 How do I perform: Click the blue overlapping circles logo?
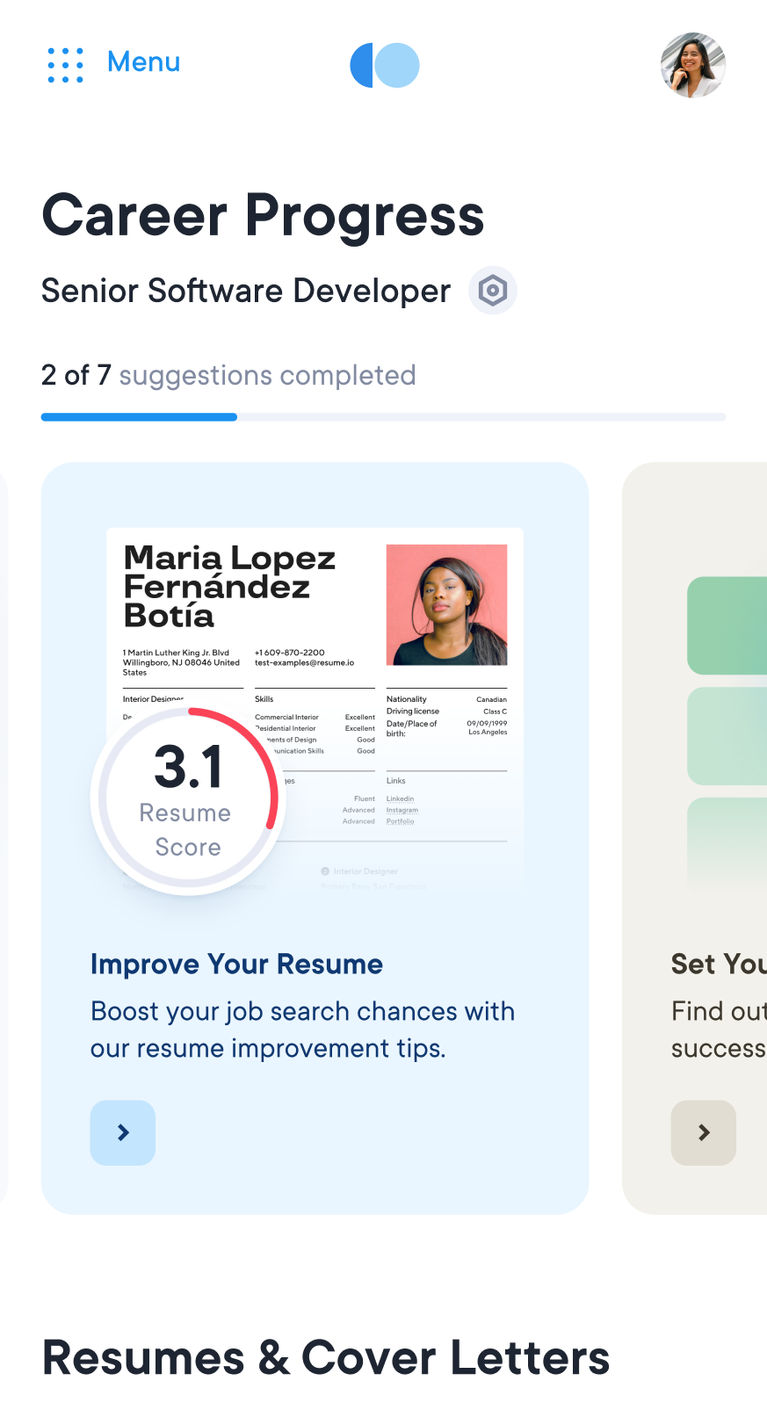click(384, 65)
